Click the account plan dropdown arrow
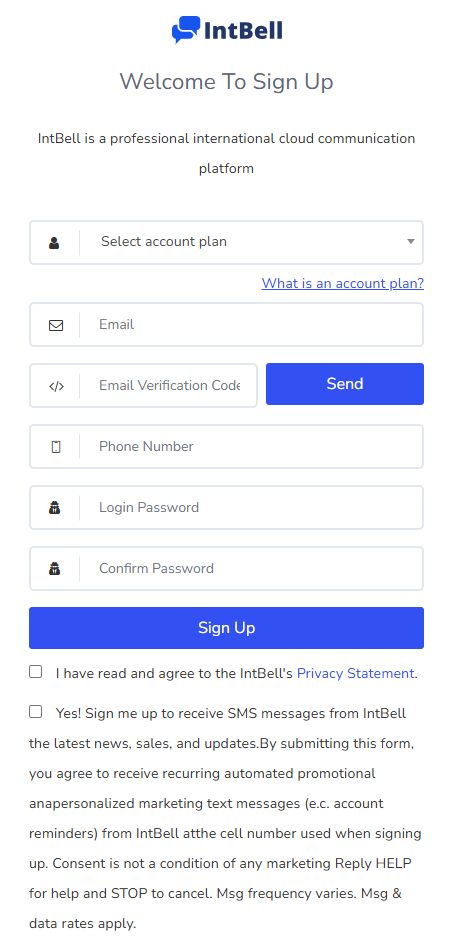 (x=410, y=241)
